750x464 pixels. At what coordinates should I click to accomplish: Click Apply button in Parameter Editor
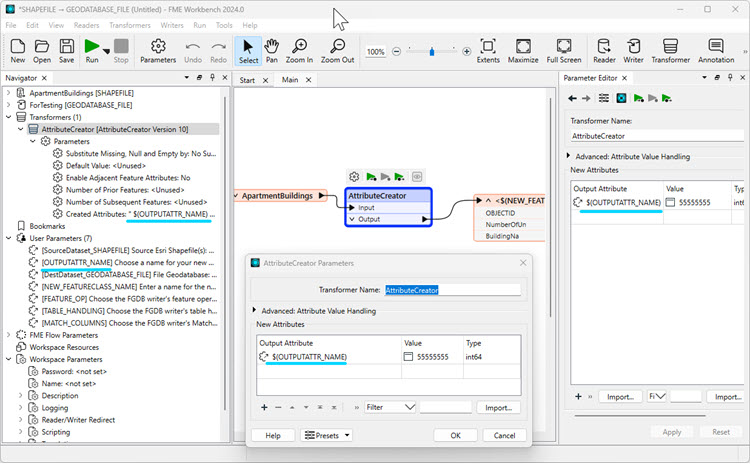[x=672, y=432]
